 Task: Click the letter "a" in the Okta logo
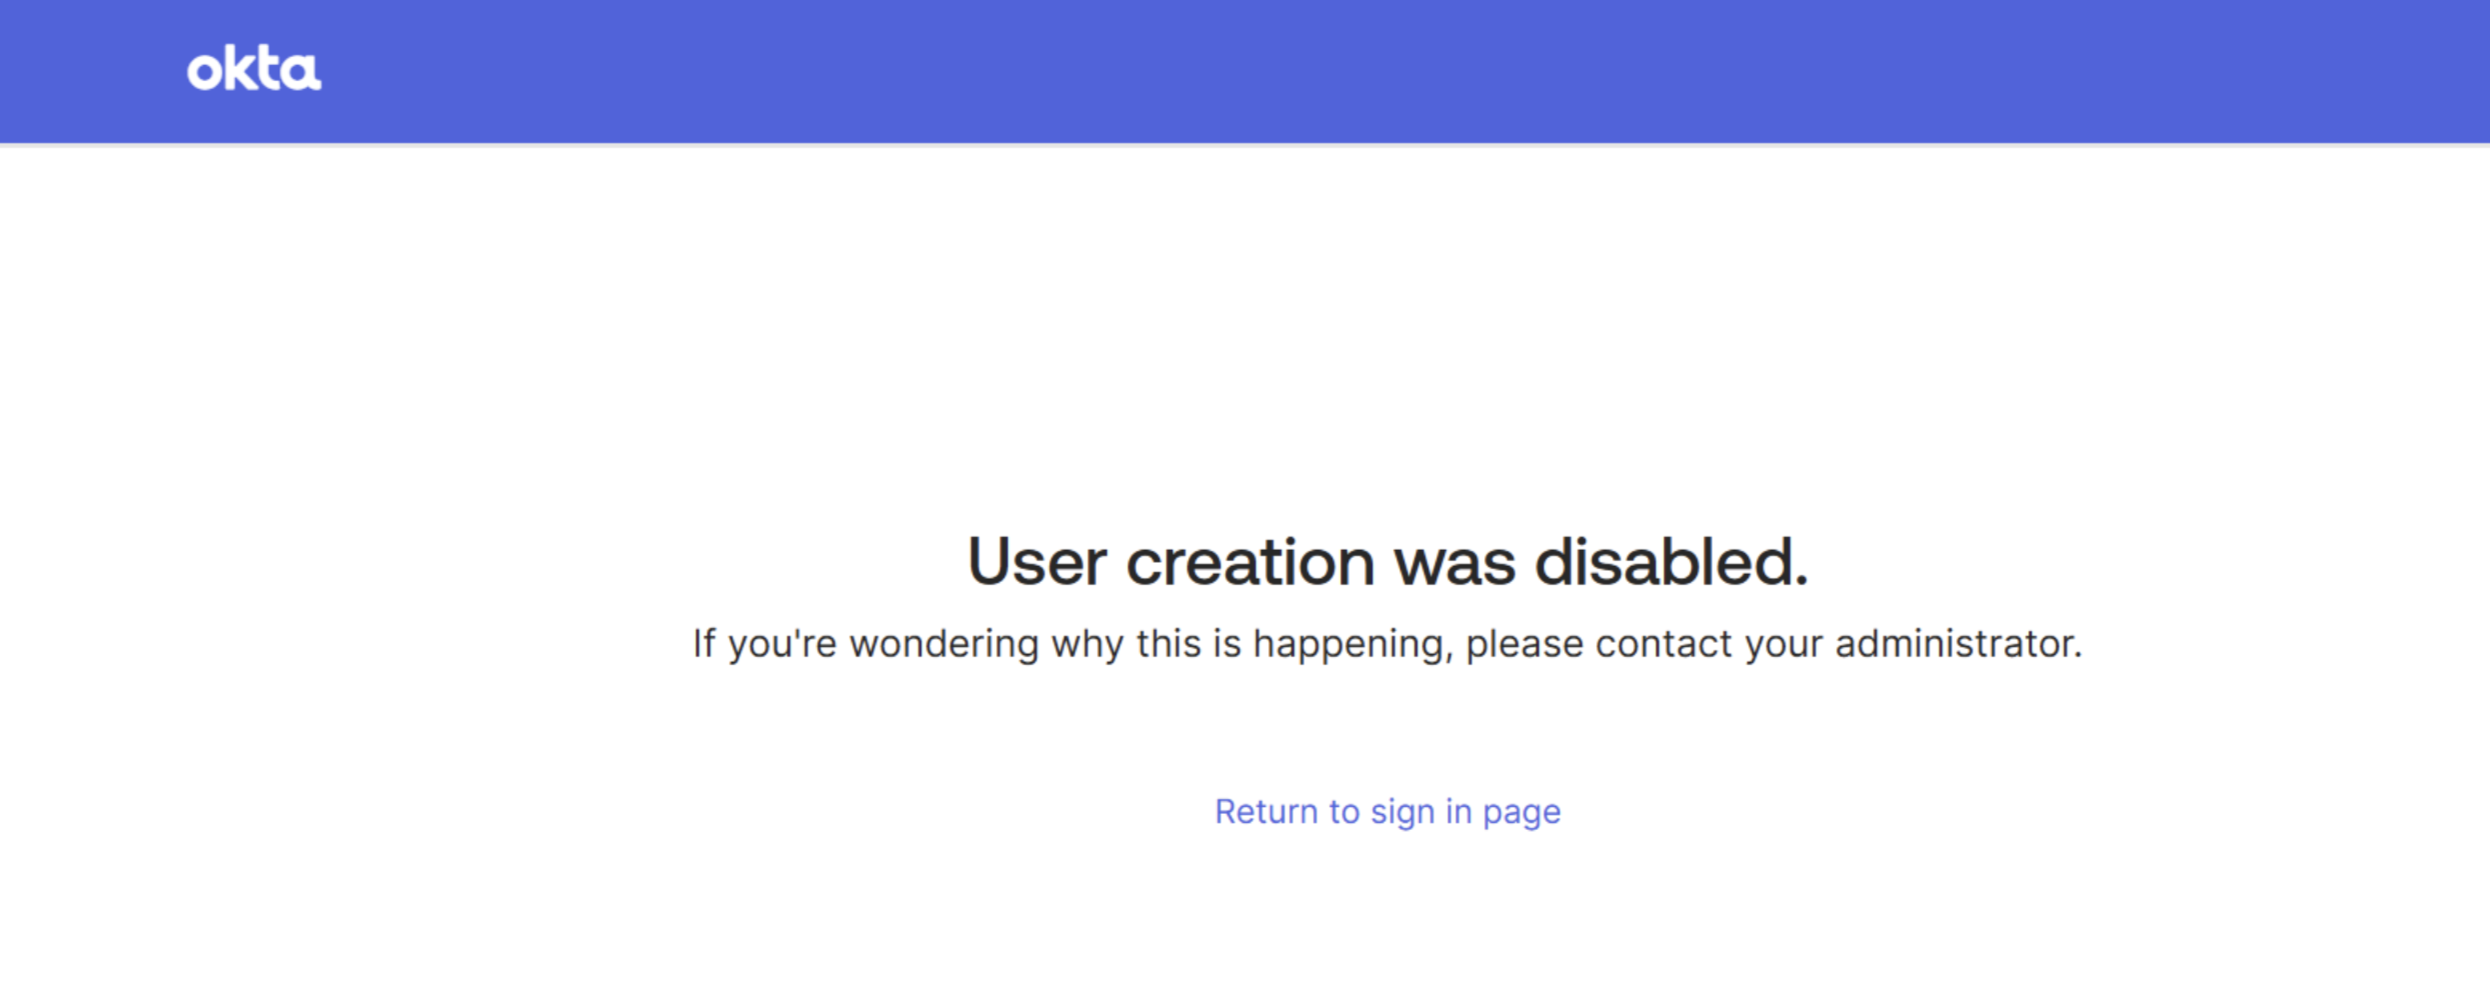pyautogui.click(x=302, y=73)
